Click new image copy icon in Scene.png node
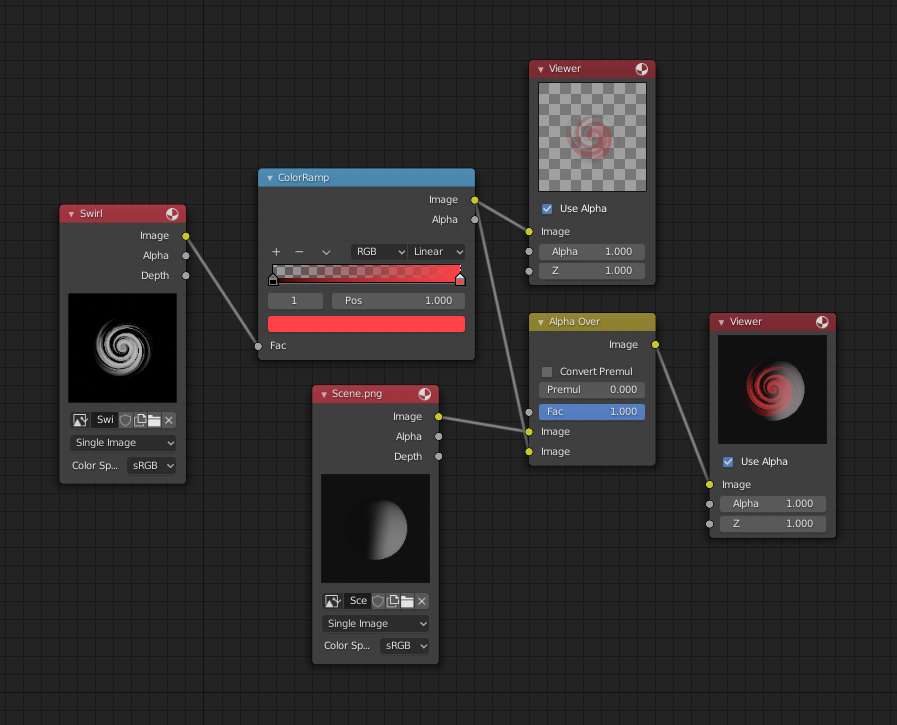897x725 pixels. [393, 601]
